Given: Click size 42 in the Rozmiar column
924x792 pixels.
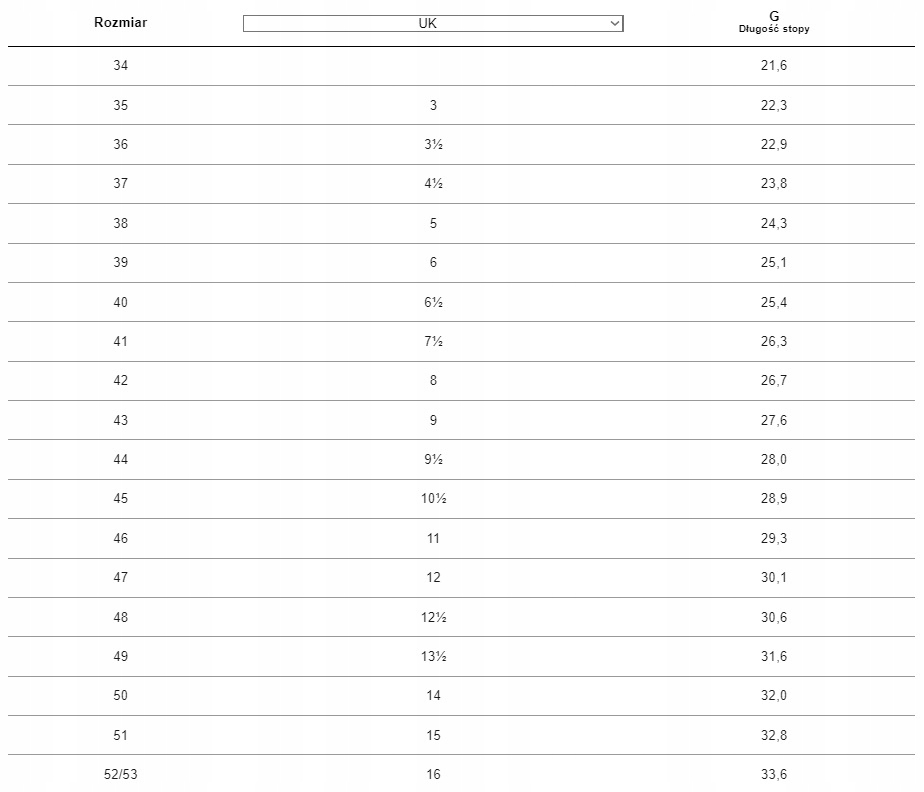Looking at the screenshot, I should [x=121, y=381].
